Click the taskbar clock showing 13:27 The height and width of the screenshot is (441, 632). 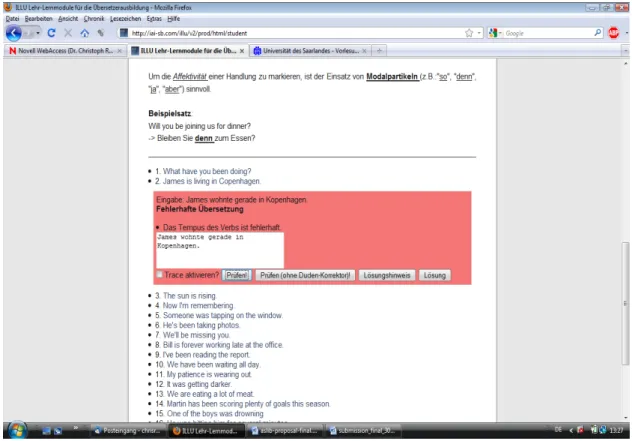tap(616, 430)
